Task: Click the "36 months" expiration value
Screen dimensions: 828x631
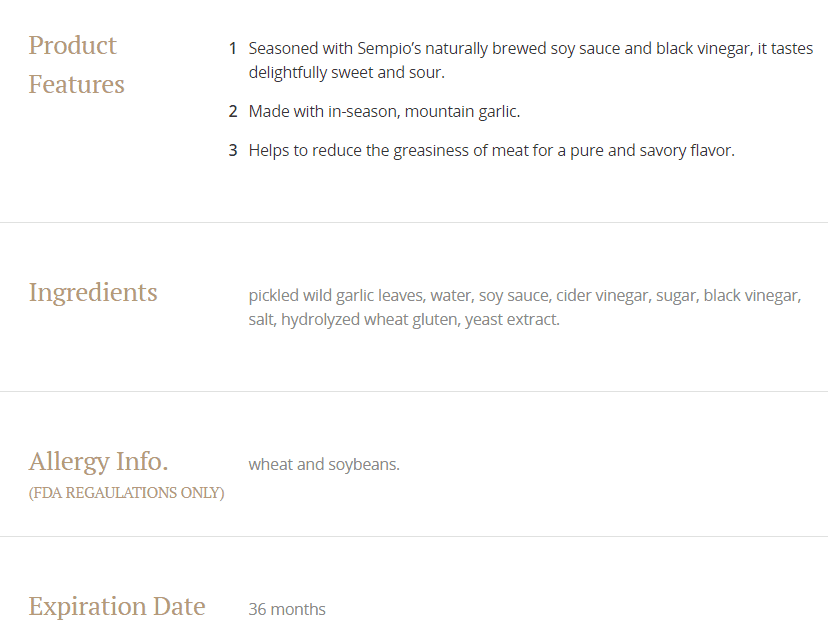Action: coord(287,609)
